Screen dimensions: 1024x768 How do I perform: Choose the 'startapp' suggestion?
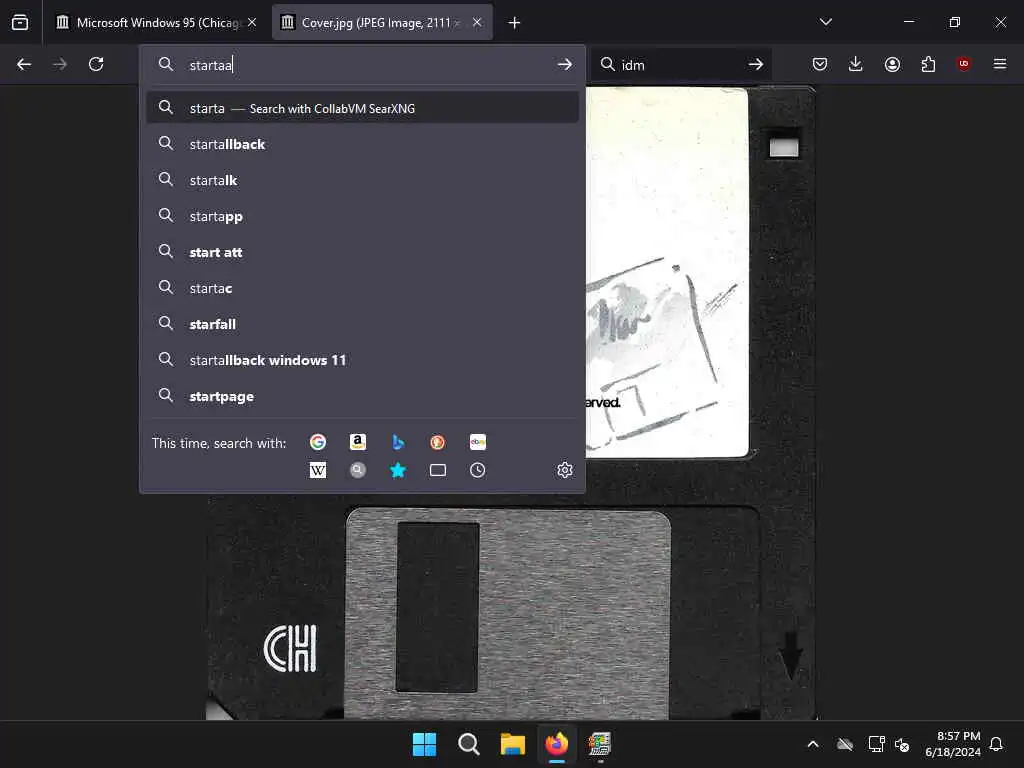click(362, 216)
